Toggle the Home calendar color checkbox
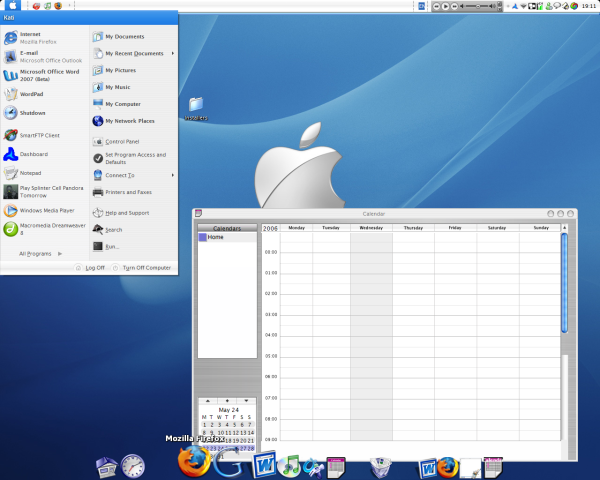 (x=203, y=238)
